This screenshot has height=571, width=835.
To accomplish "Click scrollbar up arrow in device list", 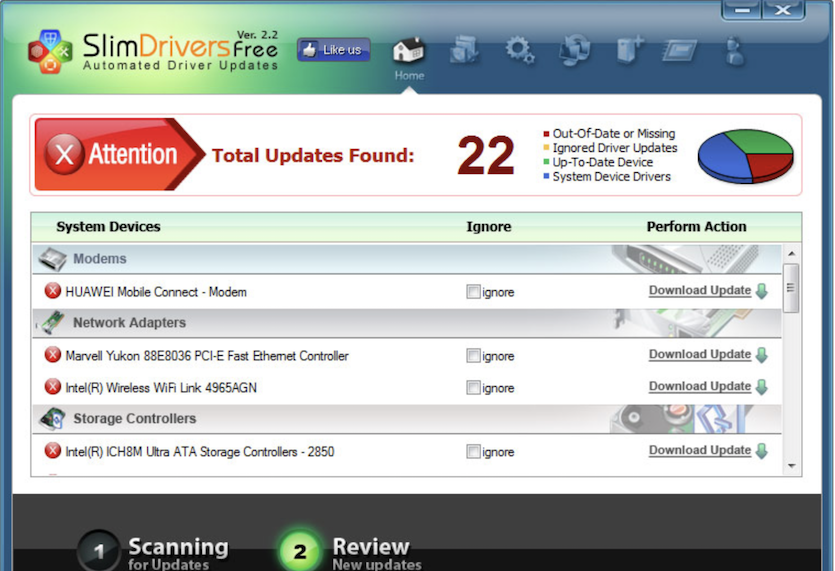I will (x=791, y=254).
